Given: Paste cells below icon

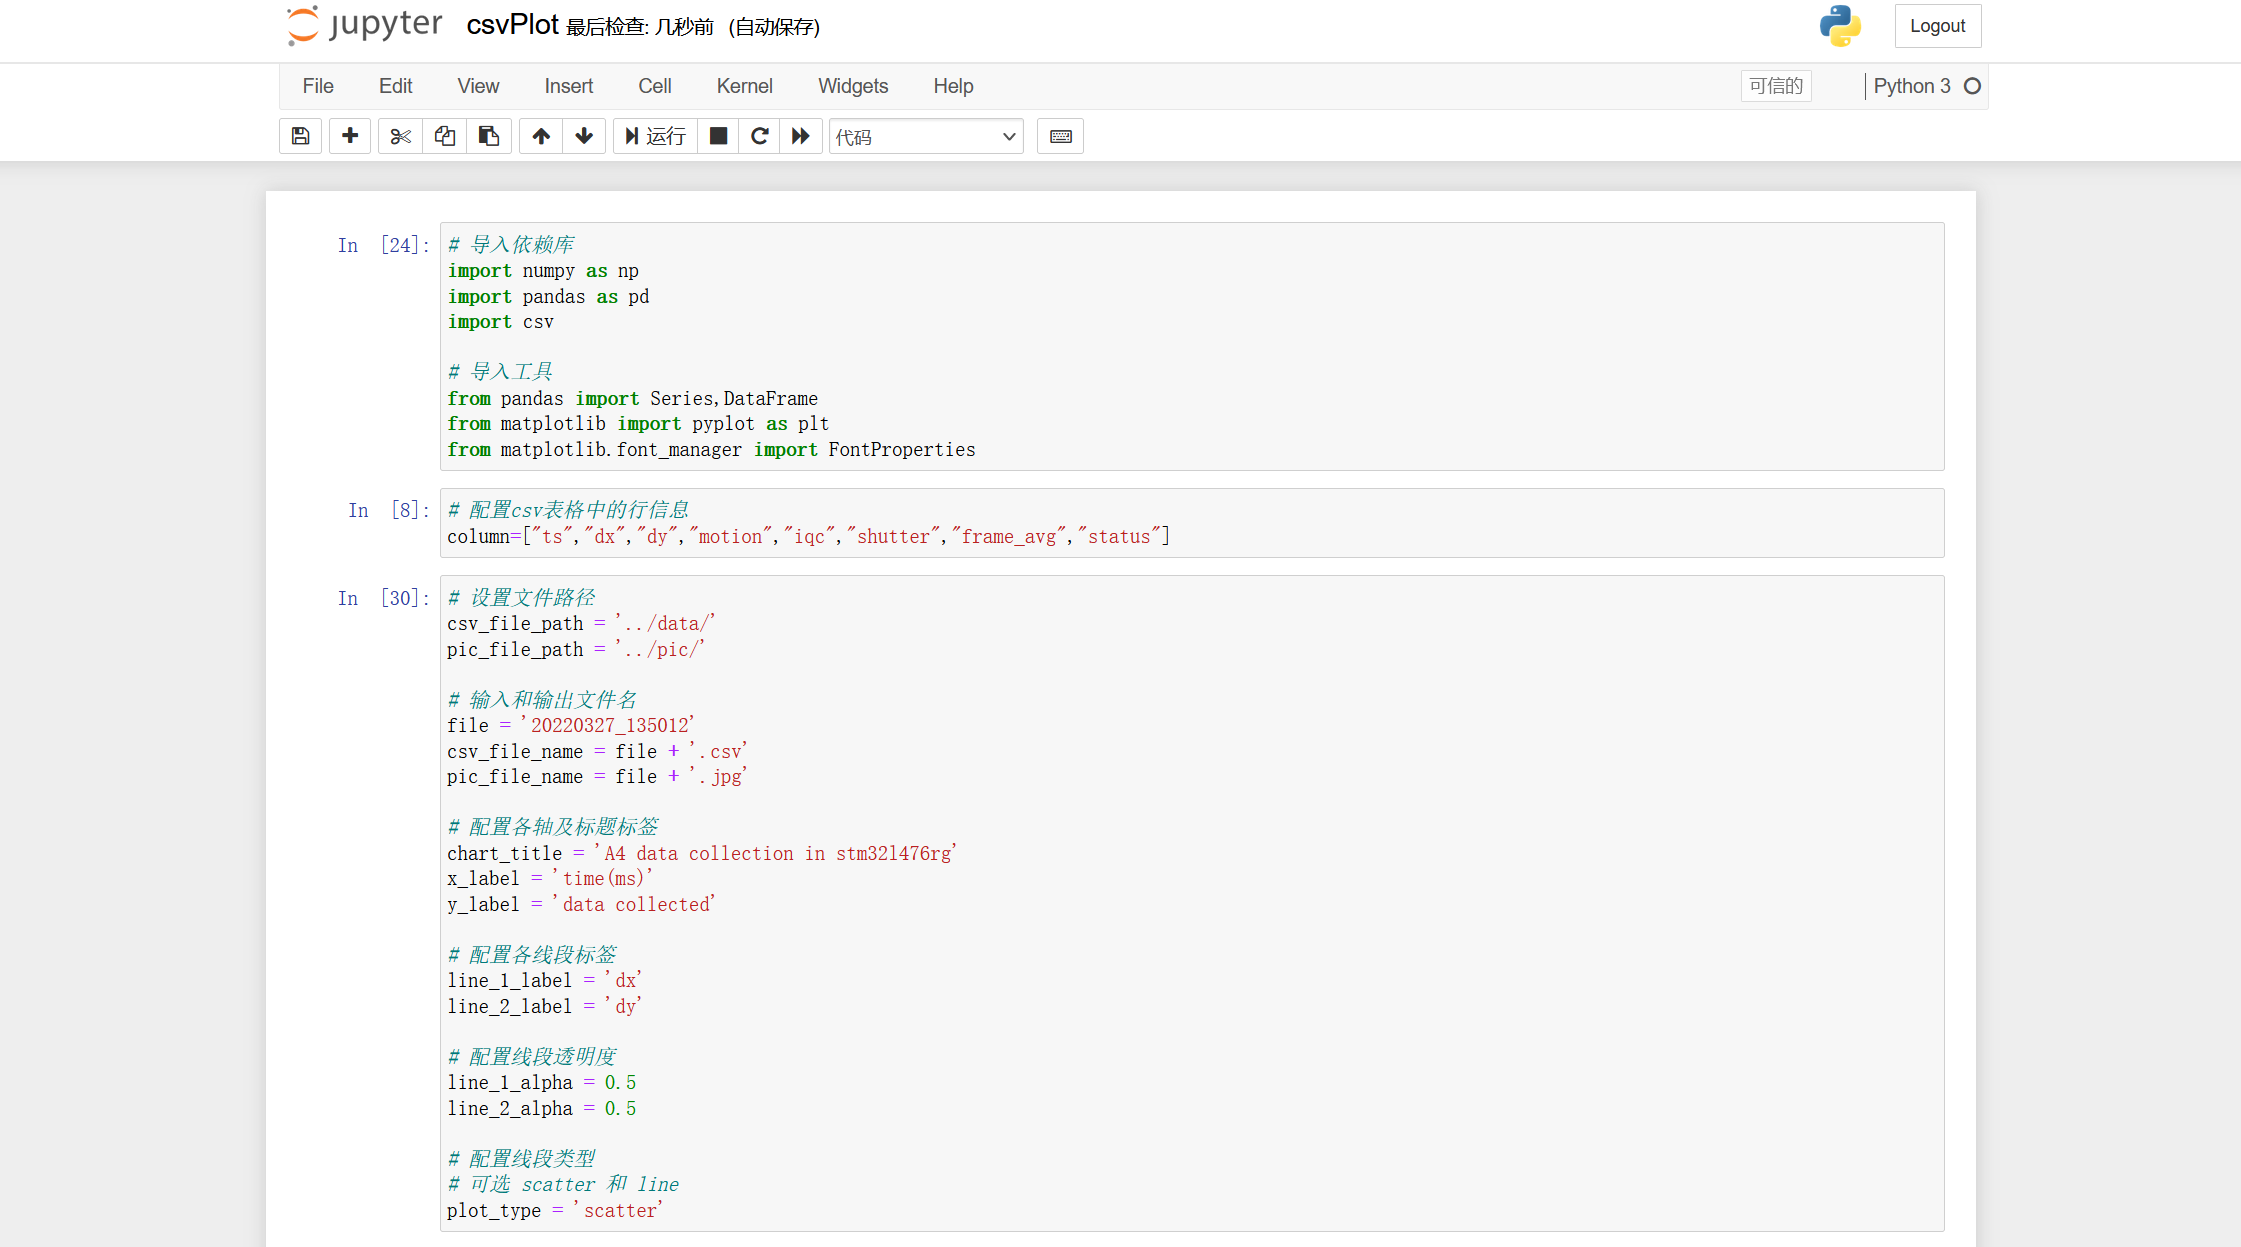Looking at the screenshot, I should point(489,136).
